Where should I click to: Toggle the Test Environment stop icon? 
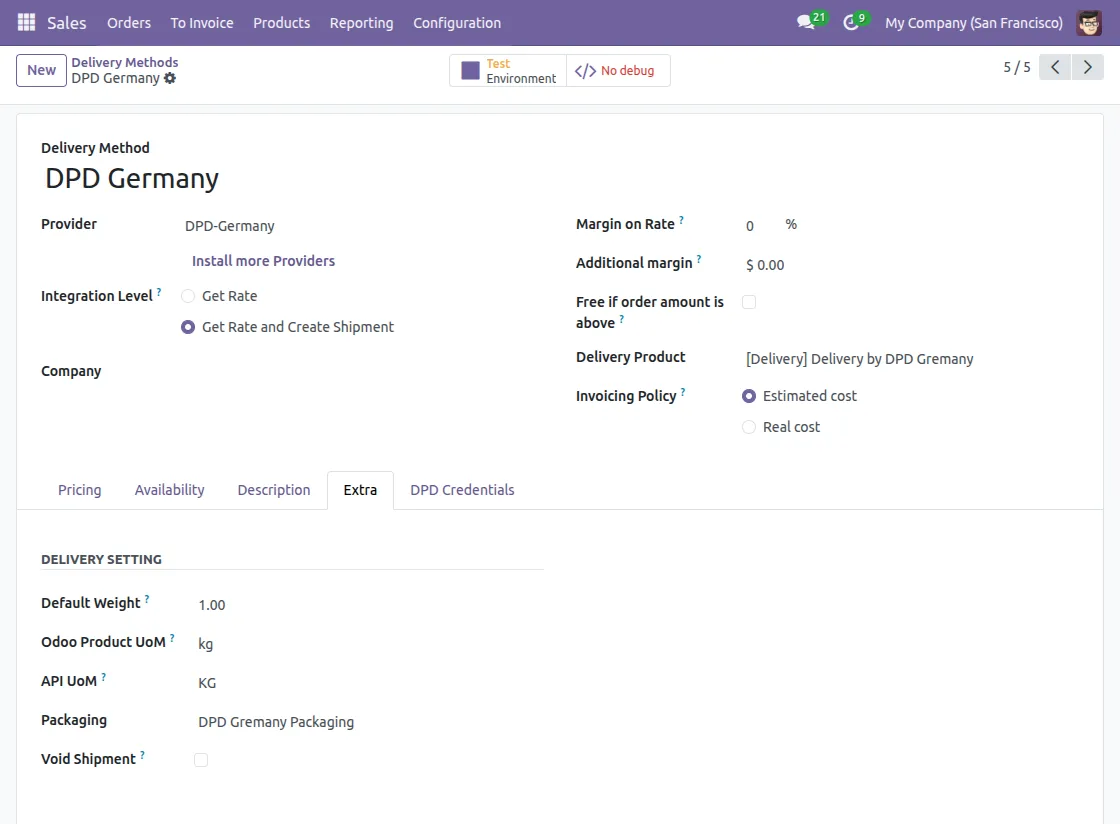(471, 71)
